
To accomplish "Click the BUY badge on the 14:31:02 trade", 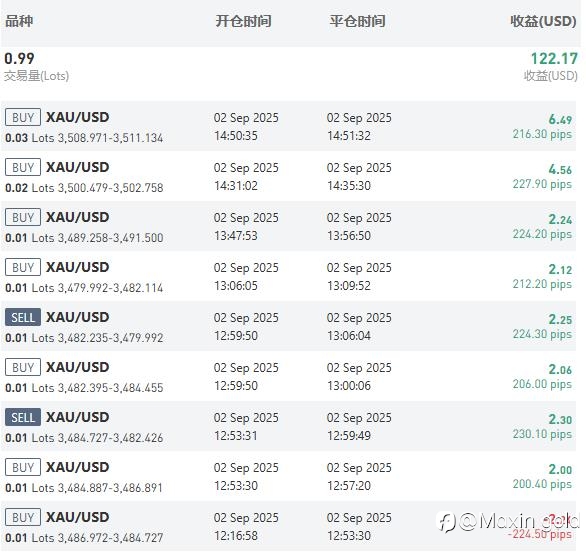I will click(x=23, y=167).
